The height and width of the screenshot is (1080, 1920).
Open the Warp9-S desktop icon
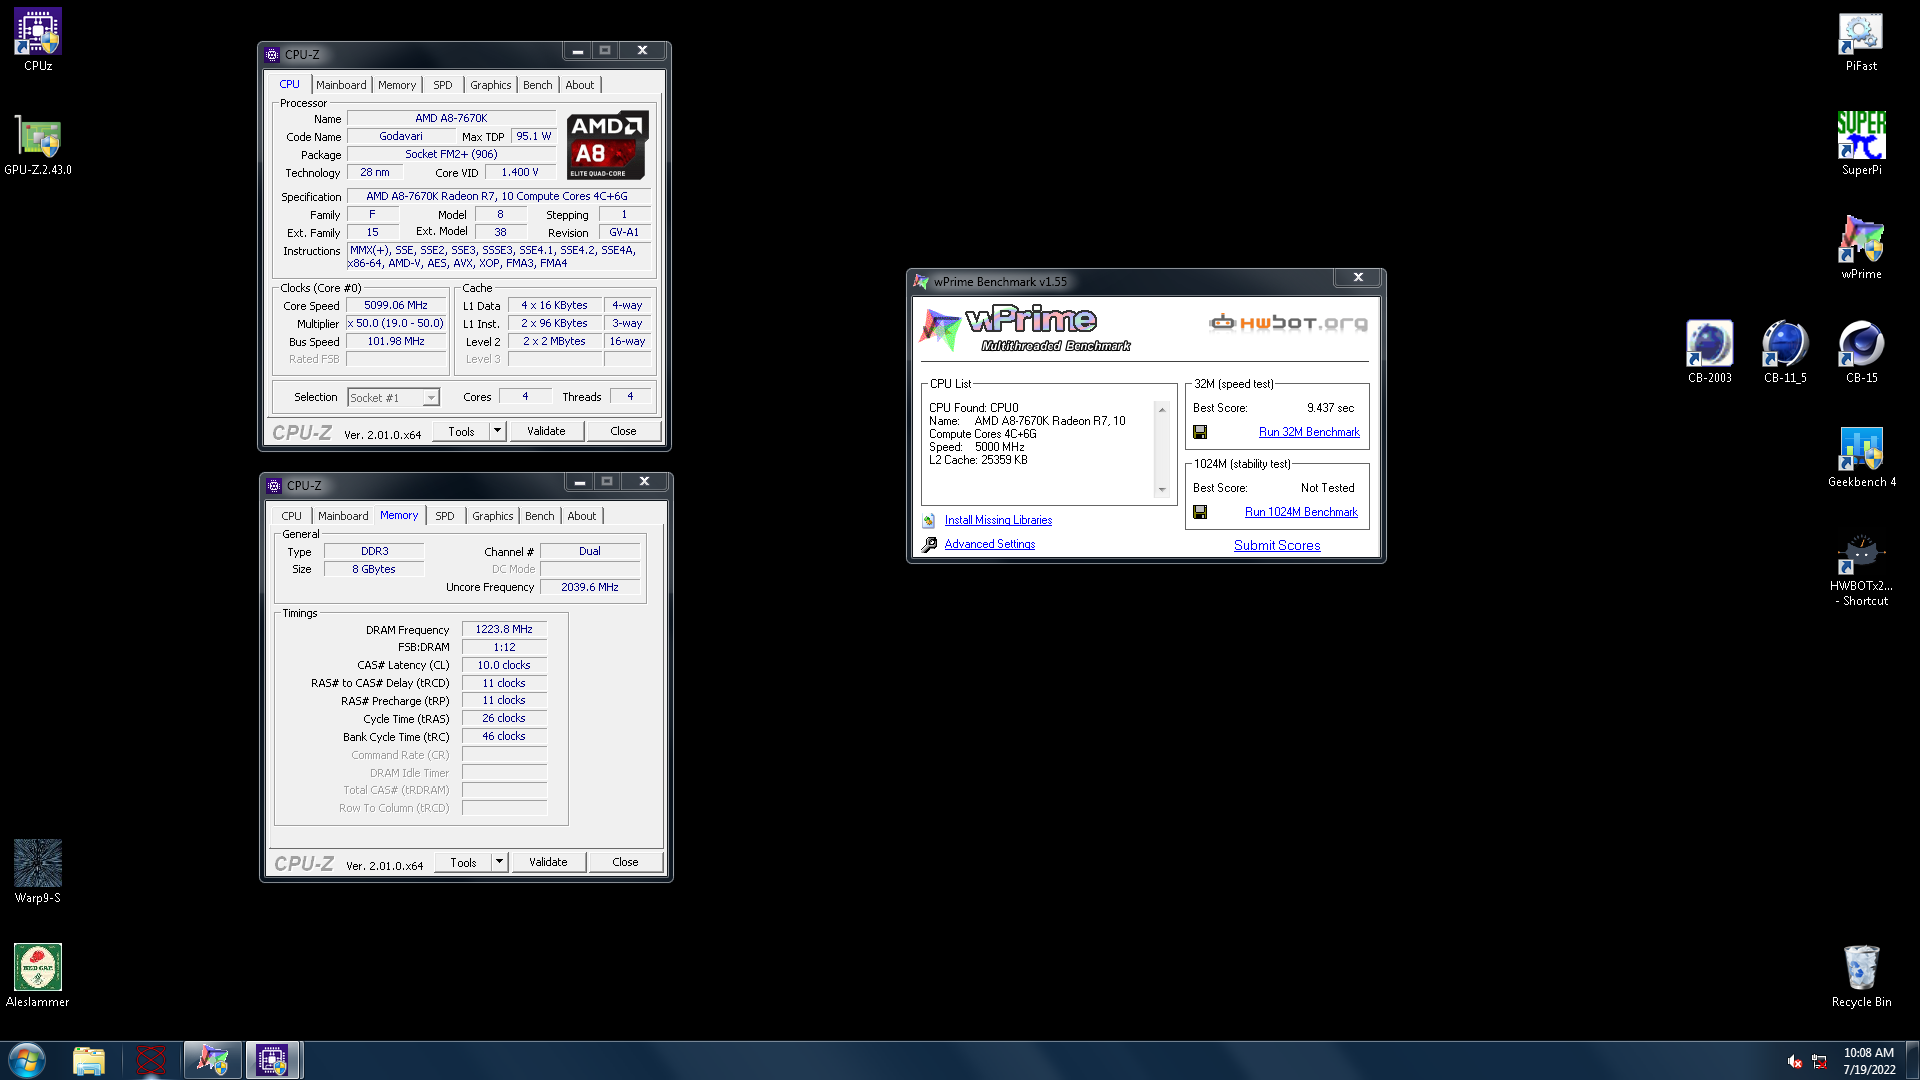[38, 872]
